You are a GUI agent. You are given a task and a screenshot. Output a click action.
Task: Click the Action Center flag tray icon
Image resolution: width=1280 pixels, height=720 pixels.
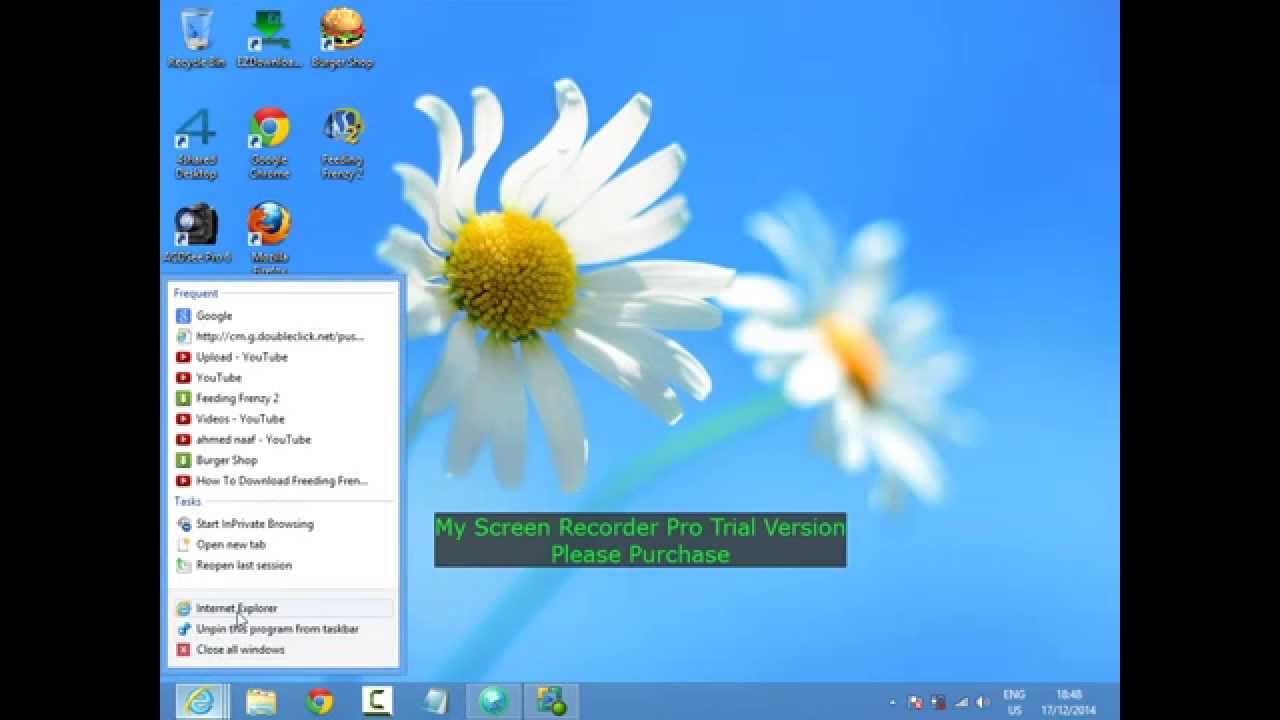coord(915,702)
